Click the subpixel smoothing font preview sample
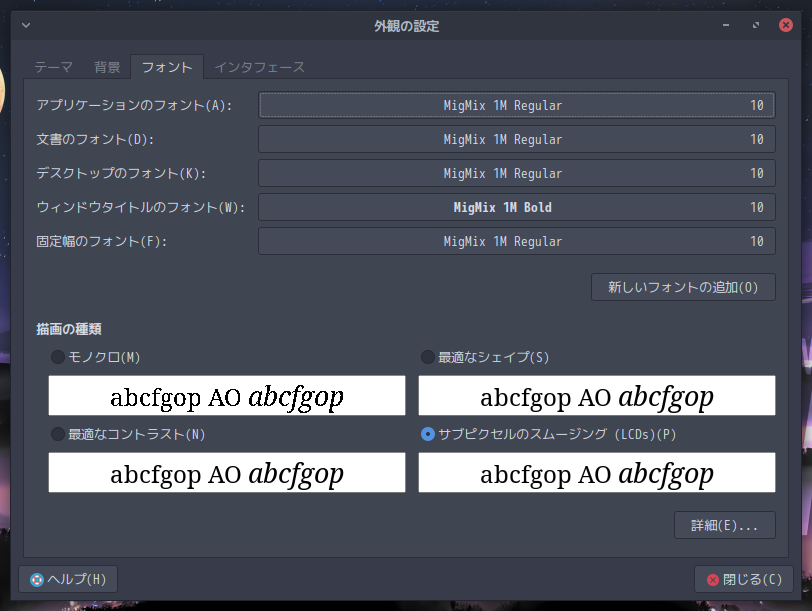 click(597, 473)
